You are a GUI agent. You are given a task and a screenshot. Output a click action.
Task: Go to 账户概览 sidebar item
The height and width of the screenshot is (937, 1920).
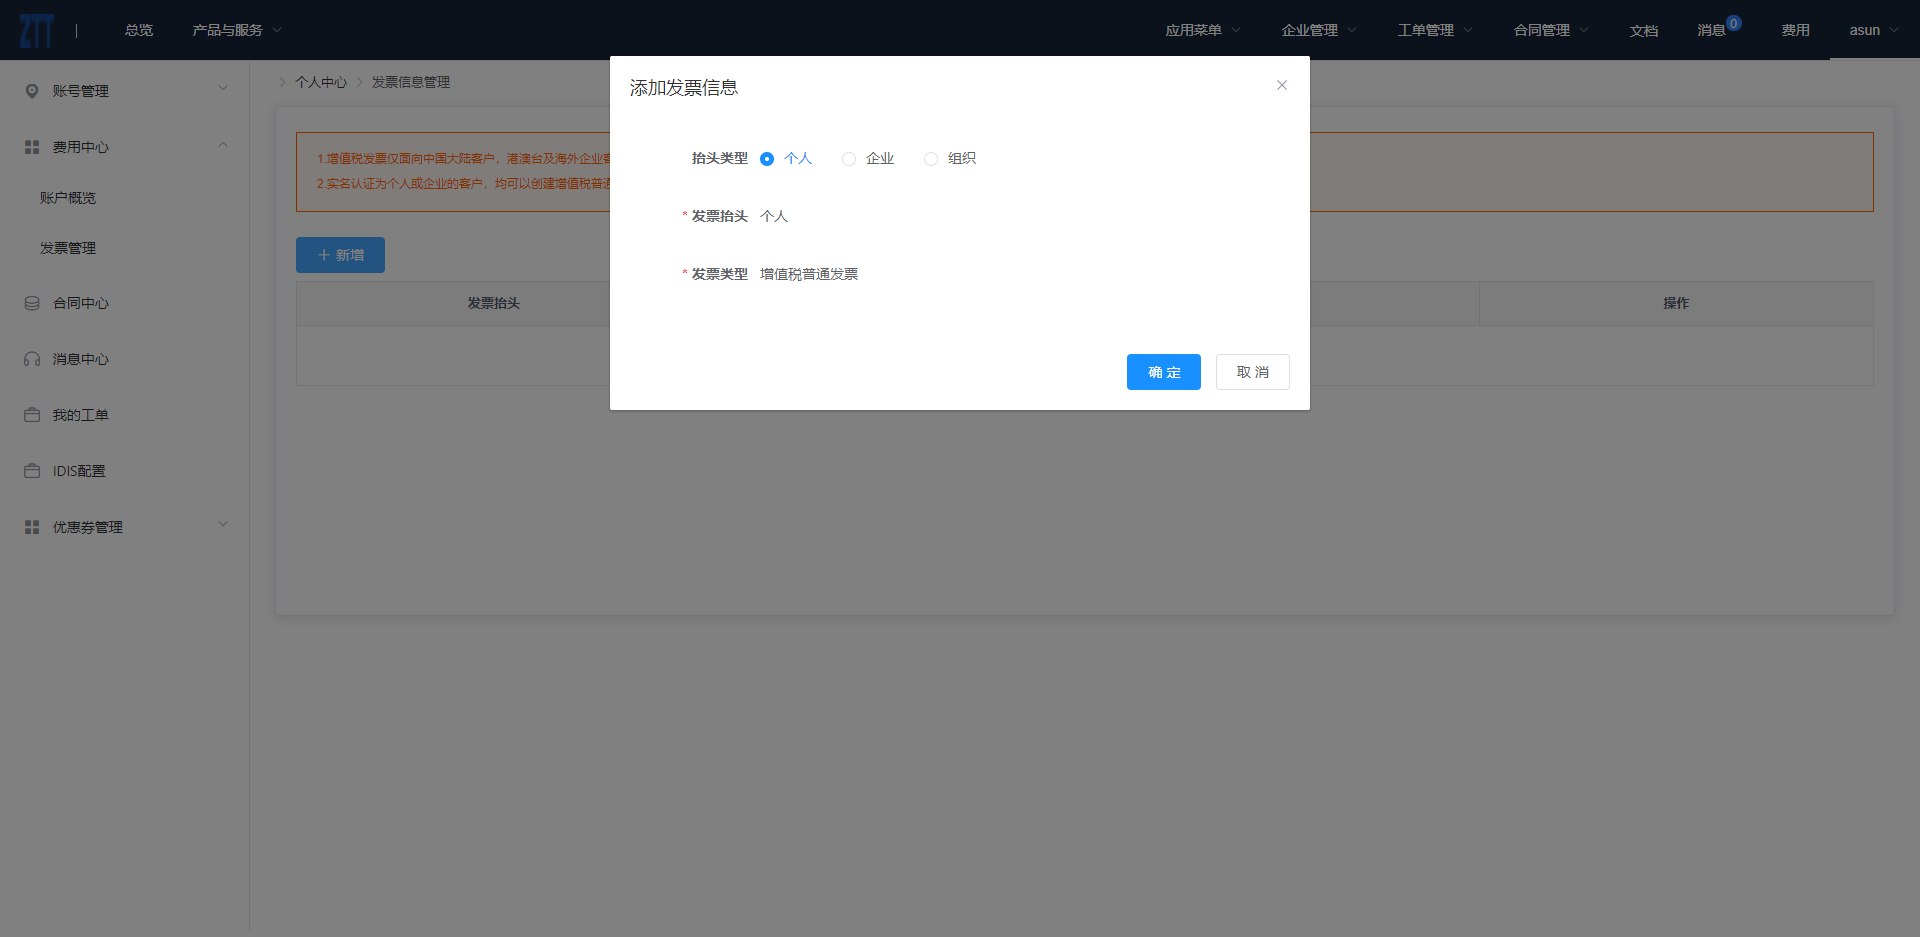[x=68, y=198]
